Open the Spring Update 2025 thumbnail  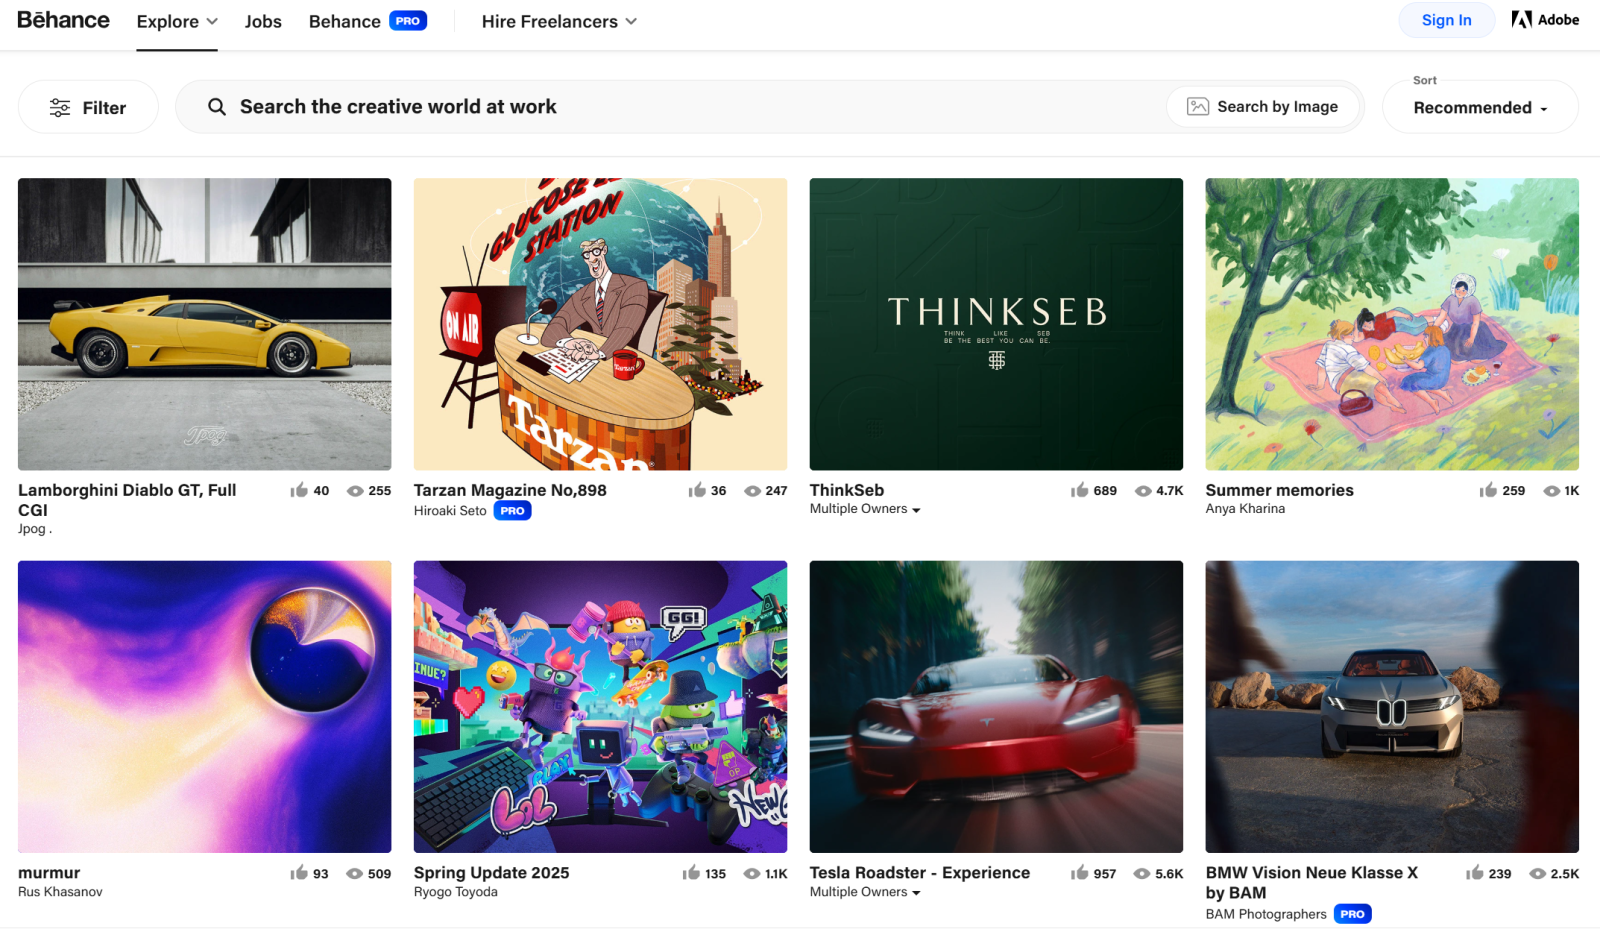pyautogui.click(x=600, y=707)
